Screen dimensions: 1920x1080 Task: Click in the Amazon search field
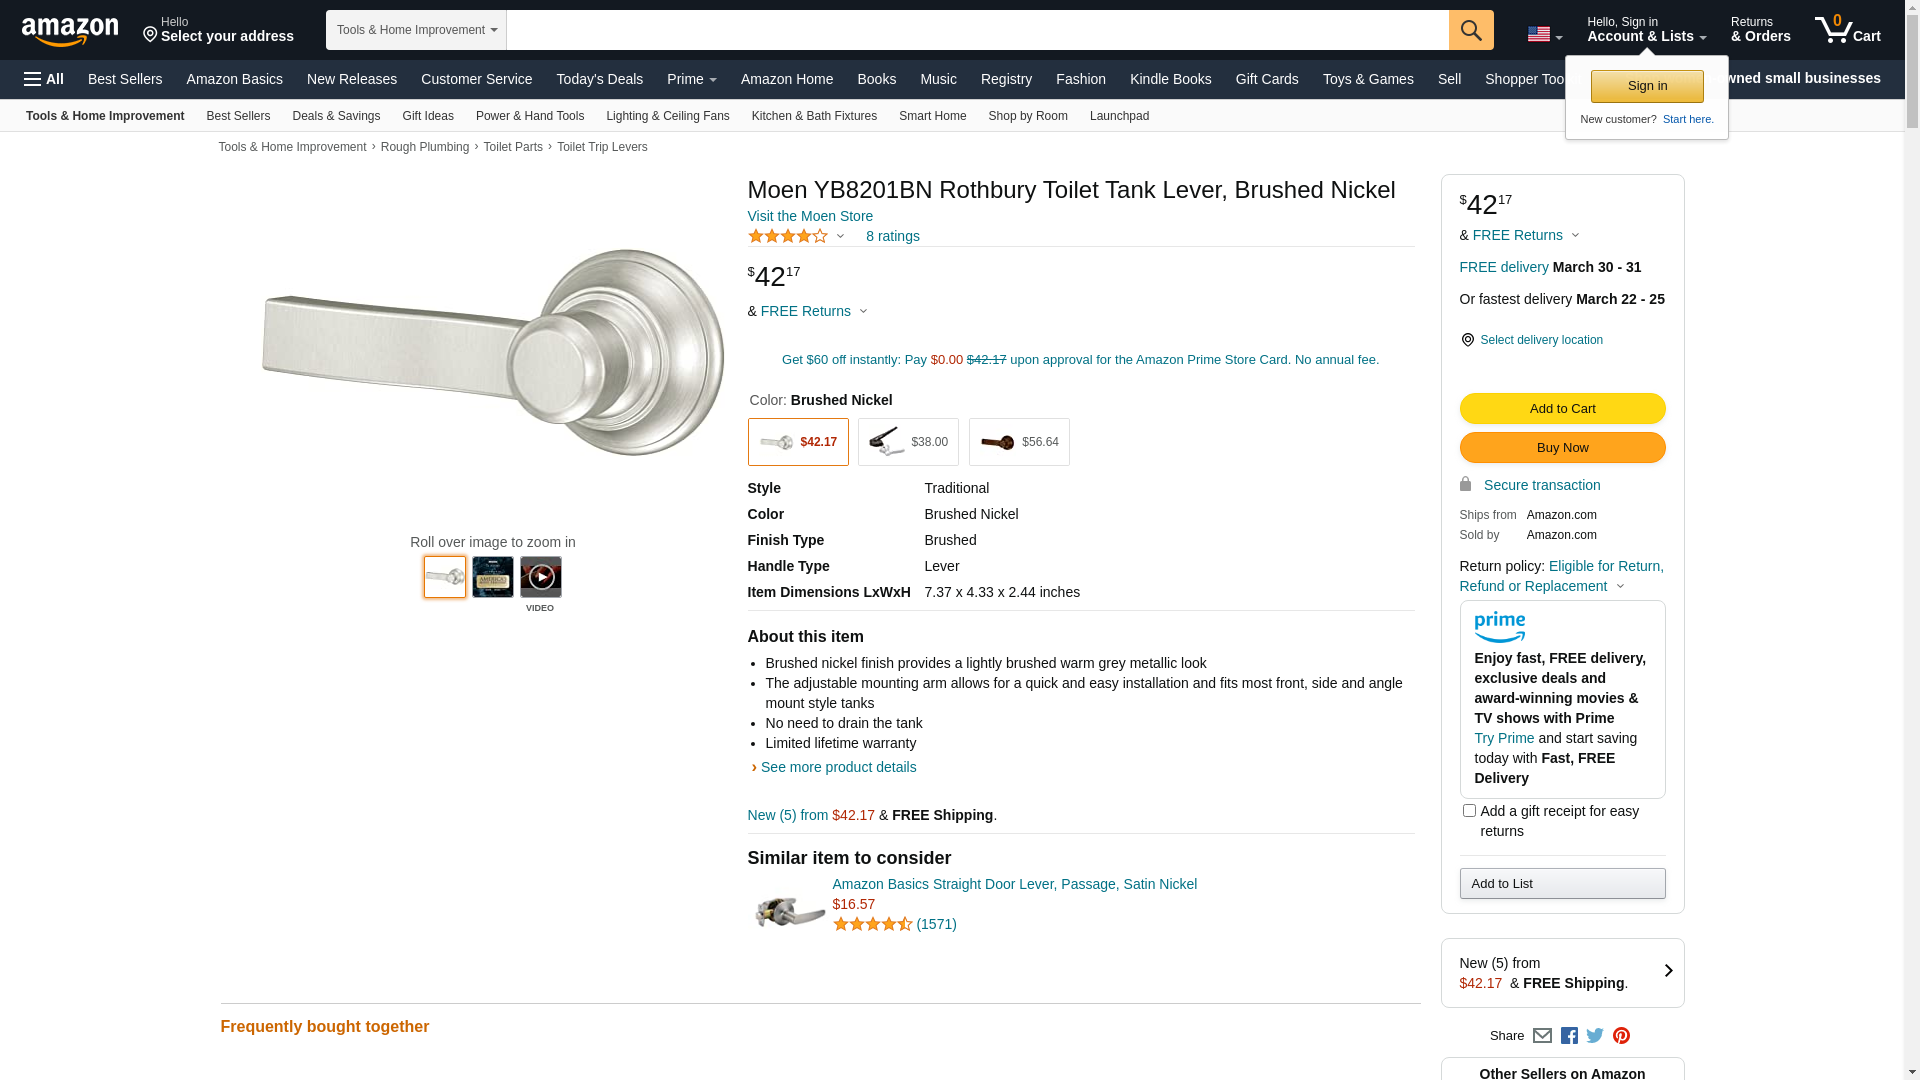977,30
